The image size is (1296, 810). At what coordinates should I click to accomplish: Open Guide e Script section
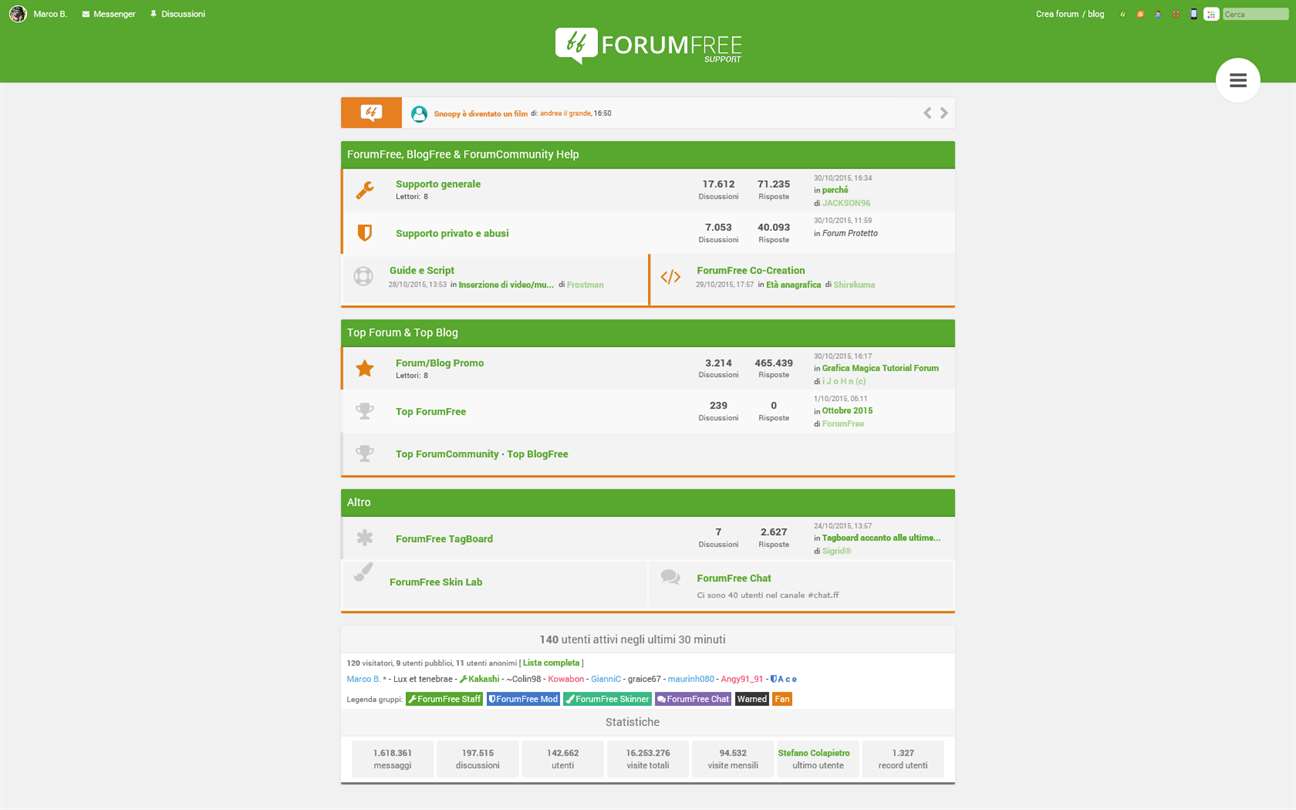tap(422, 270)
